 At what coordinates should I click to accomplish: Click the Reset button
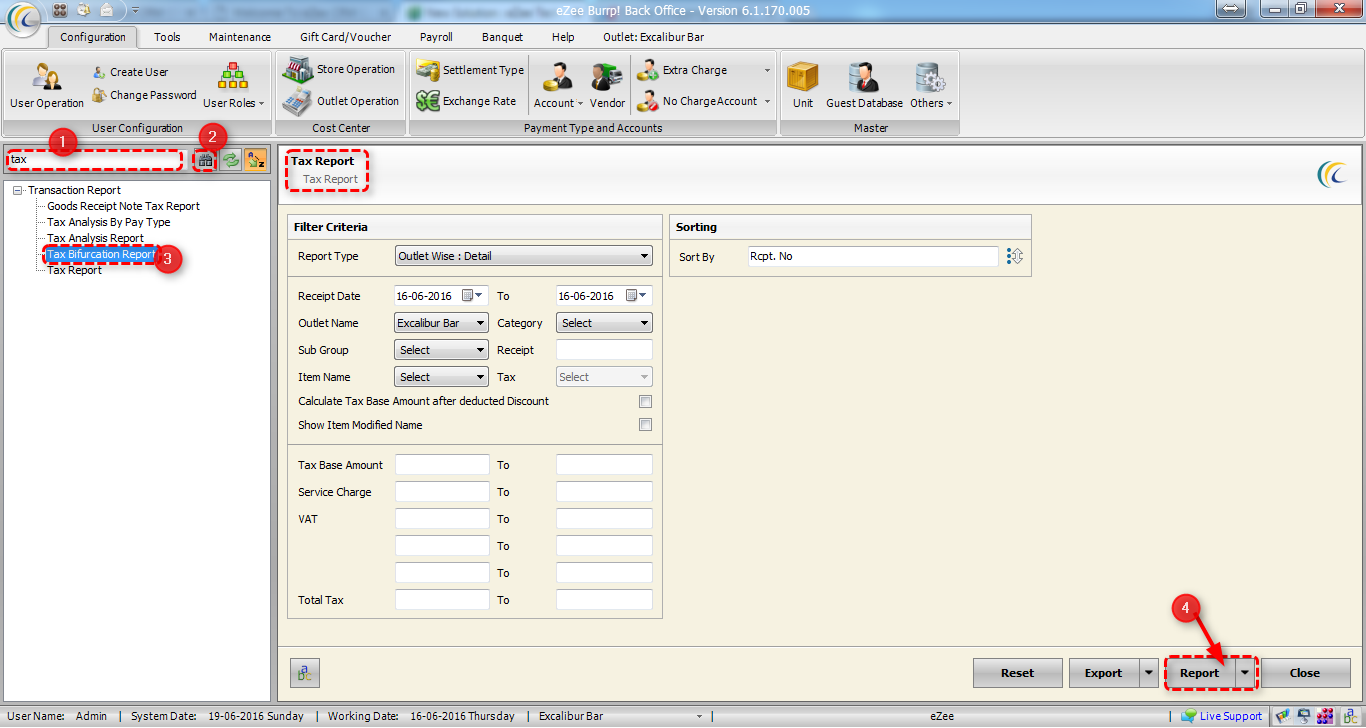(1018, 673)
